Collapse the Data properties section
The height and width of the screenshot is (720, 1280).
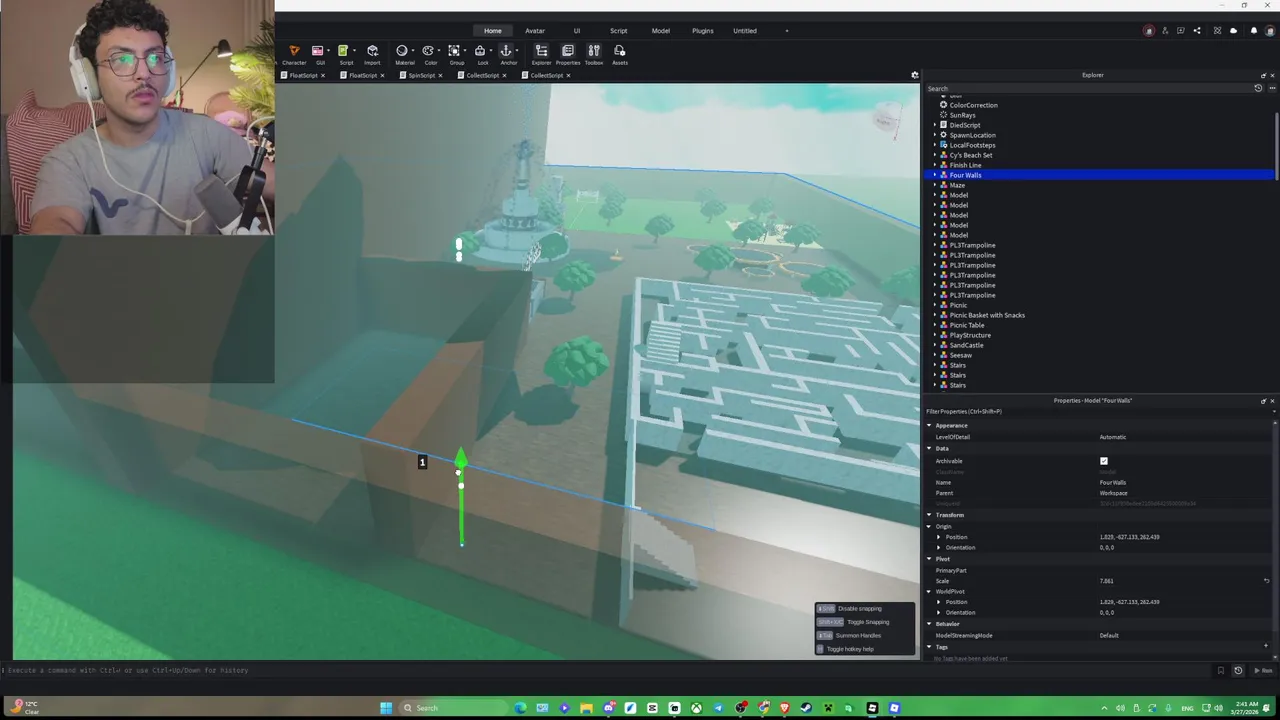pyautogui.click(x=928, y=448)
